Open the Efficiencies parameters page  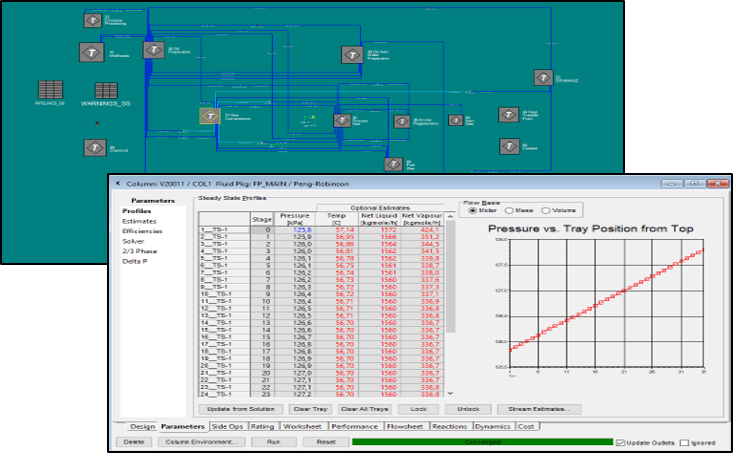click(141, 232)
